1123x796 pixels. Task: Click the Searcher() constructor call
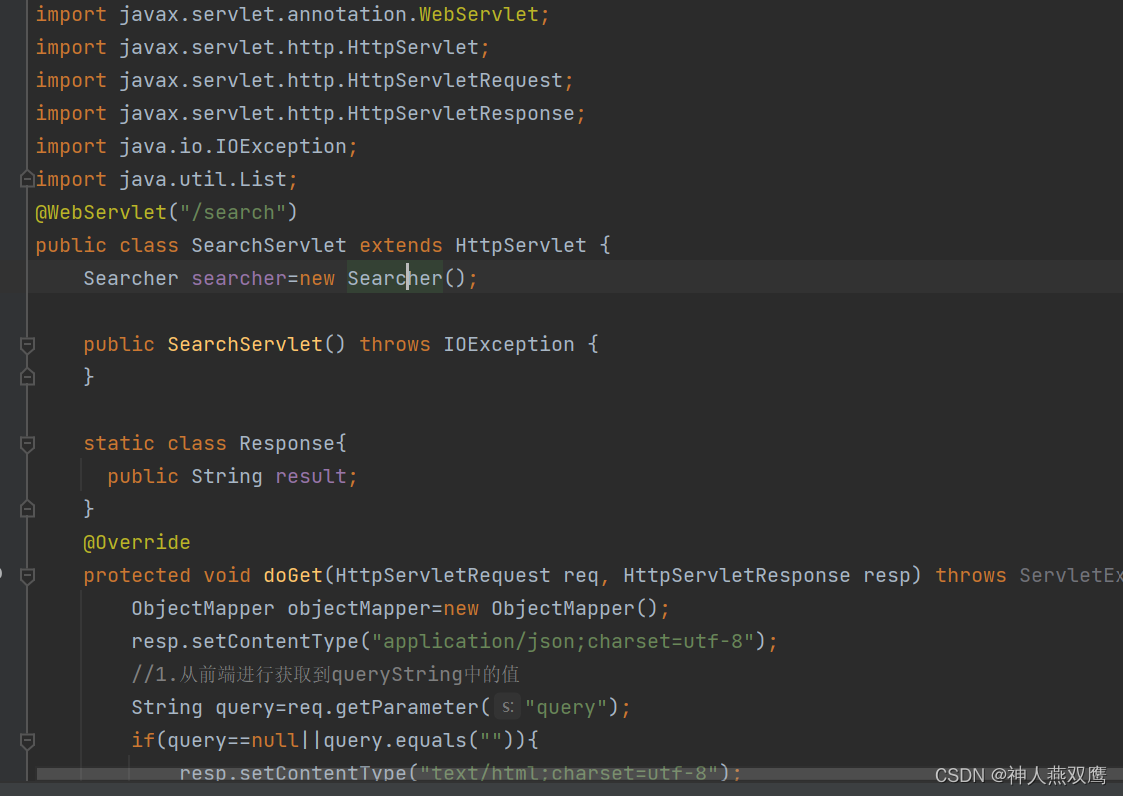pyautogui.click(x=406, y=278)
